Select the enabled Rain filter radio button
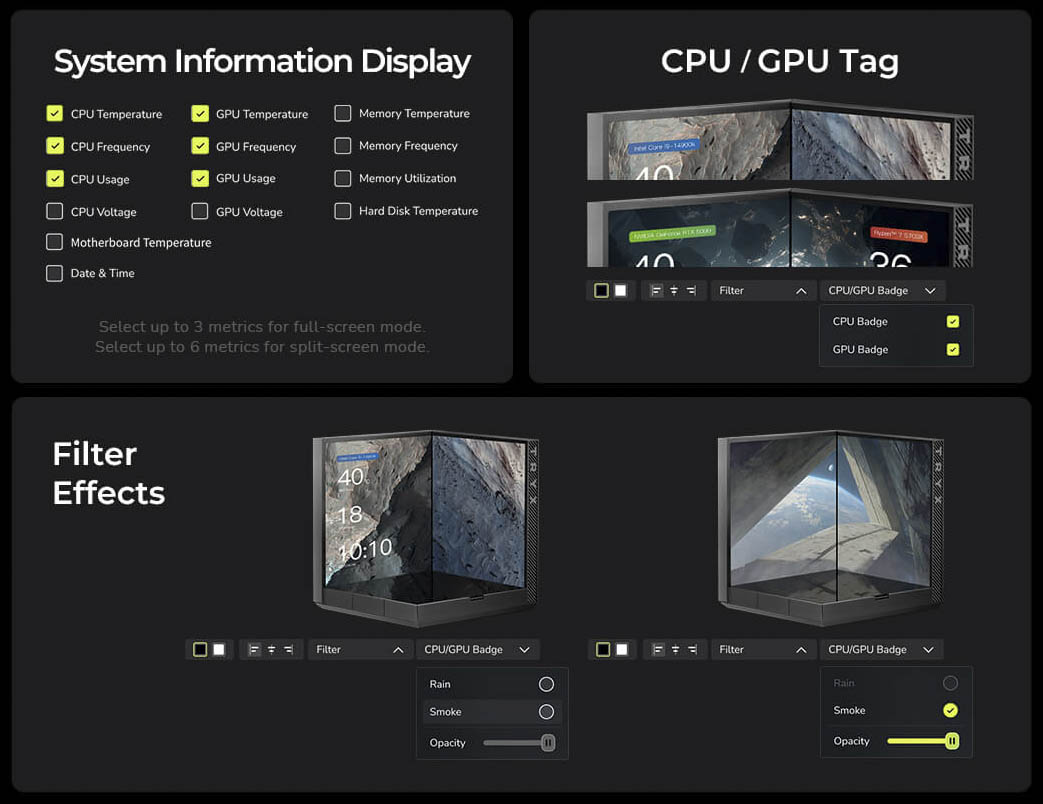The height and width of the screenshot is (804, 1043). (546, 684)
